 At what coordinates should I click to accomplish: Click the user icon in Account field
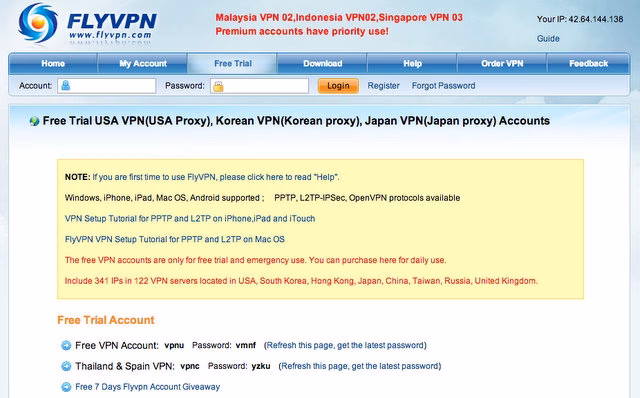coord(65,86)
